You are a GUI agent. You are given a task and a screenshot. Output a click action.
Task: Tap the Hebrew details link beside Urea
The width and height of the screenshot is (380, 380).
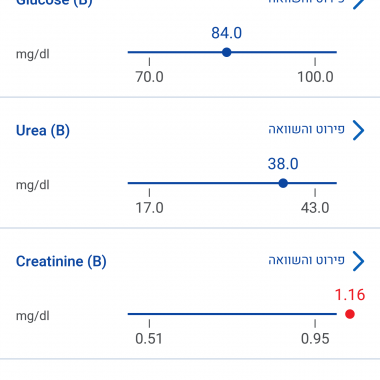(x=307, y=129)
